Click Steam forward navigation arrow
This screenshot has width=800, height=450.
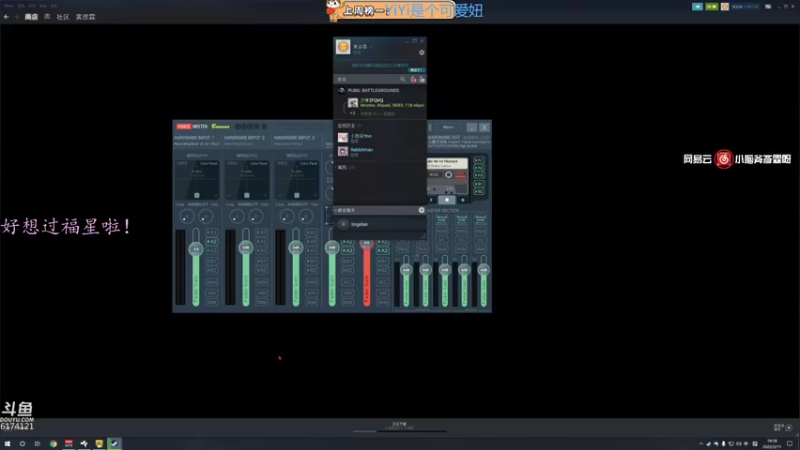tap(16, 17)
